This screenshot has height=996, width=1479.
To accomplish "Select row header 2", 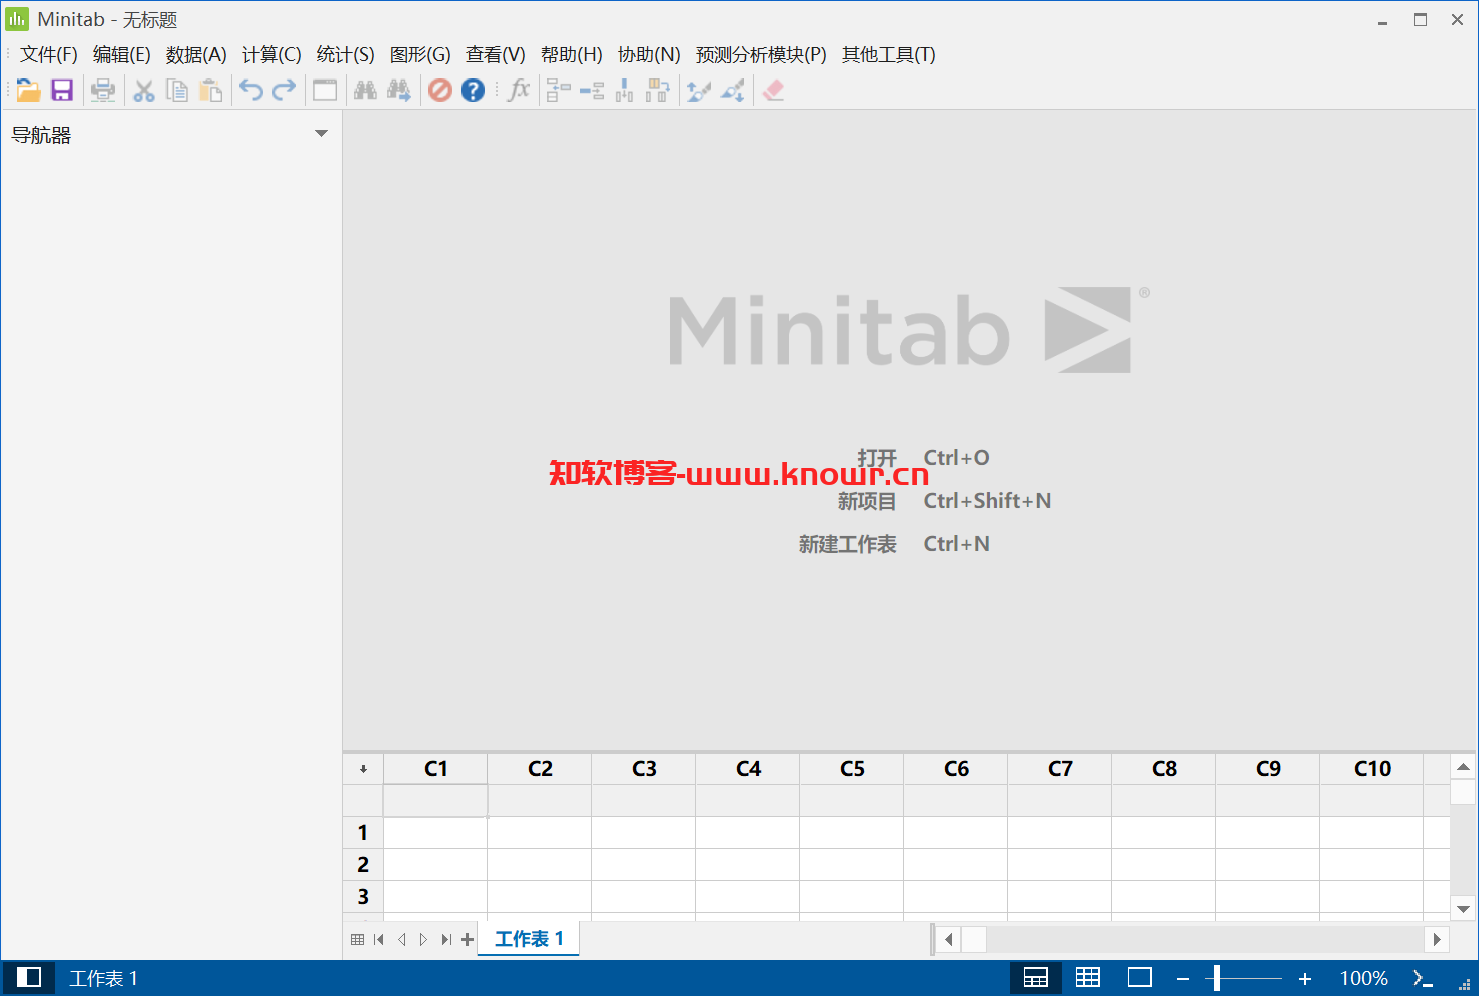I will tap(363, 864).
